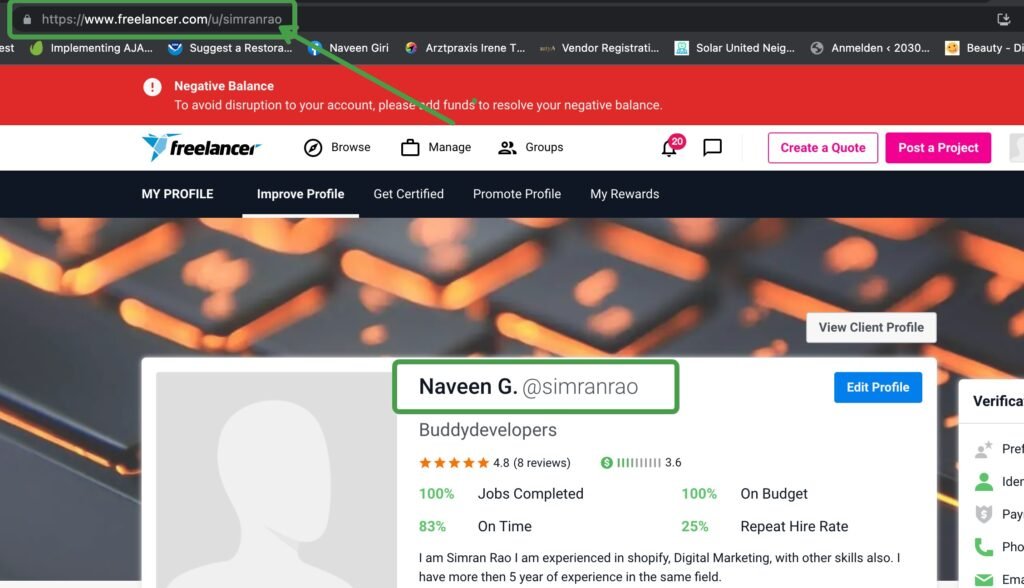
Task: Open the messages chat icon
Action: coord(712,147)
